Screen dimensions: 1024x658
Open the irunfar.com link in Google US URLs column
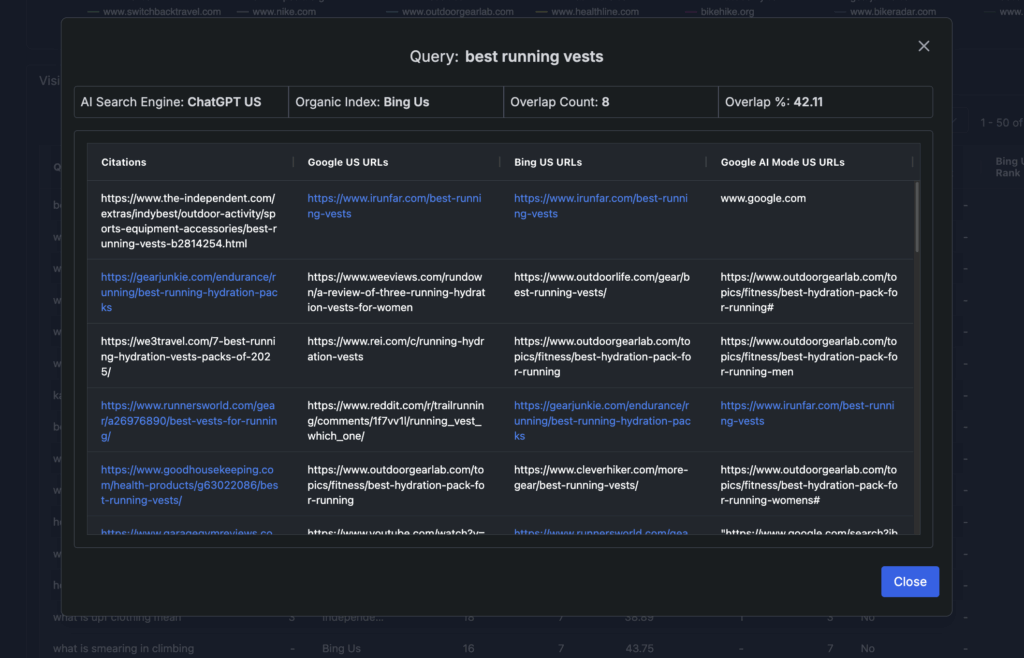tap(394, 206)
